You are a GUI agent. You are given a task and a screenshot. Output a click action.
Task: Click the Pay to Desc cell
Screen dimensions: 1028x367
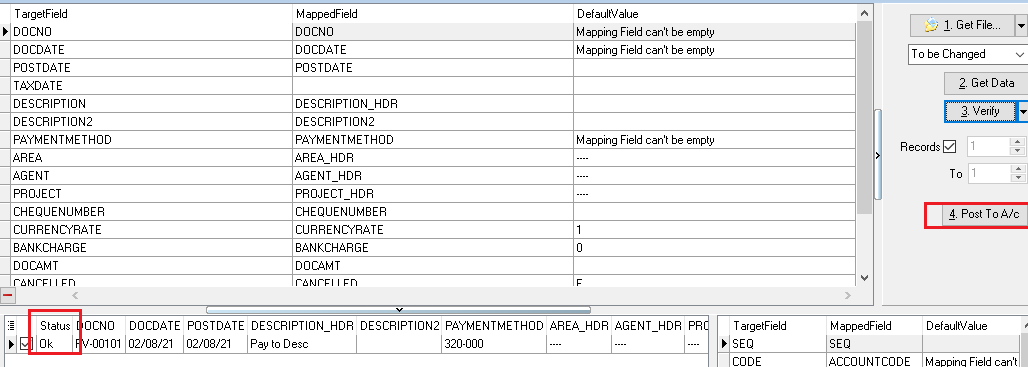tap(302, 344)
